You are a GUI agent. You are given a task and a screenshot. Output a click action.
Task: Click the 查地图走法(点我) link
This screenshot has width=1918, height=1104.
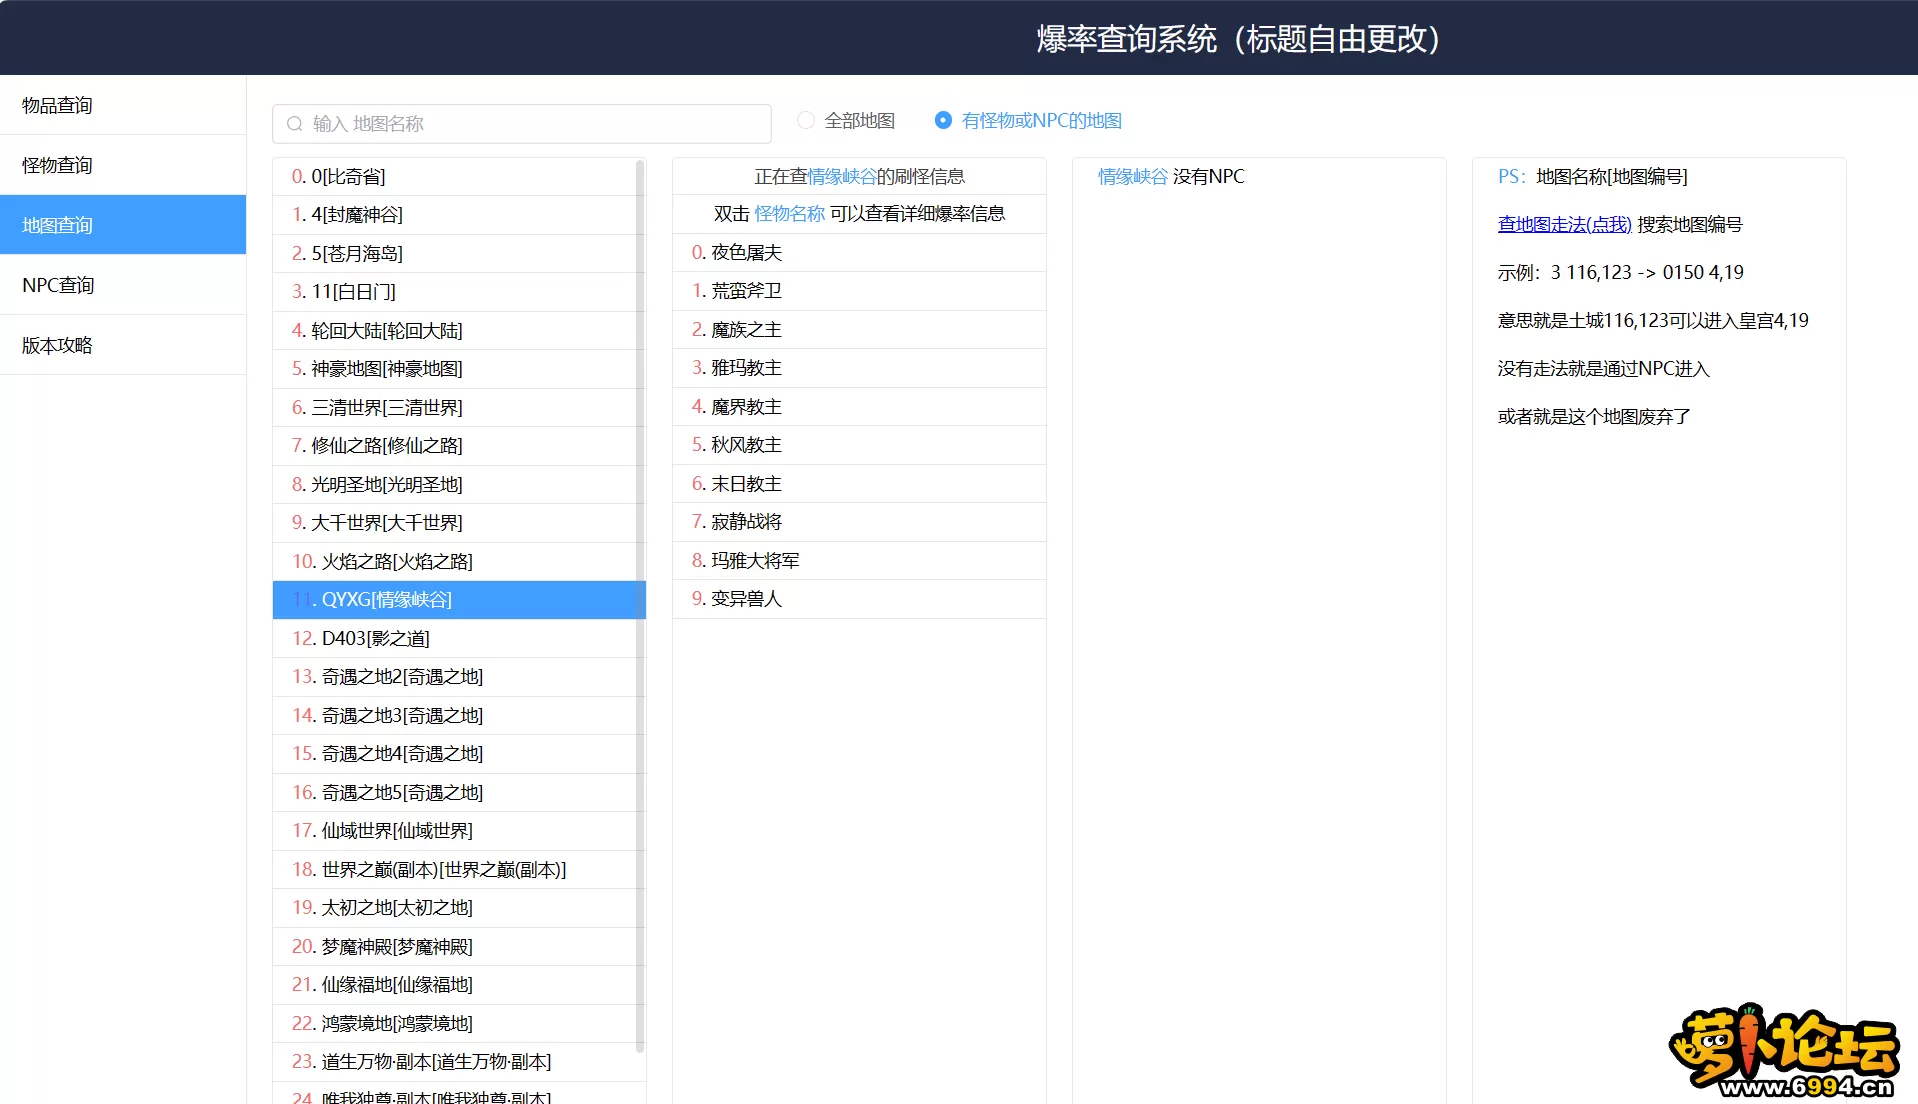click(x=1564, y=224)
